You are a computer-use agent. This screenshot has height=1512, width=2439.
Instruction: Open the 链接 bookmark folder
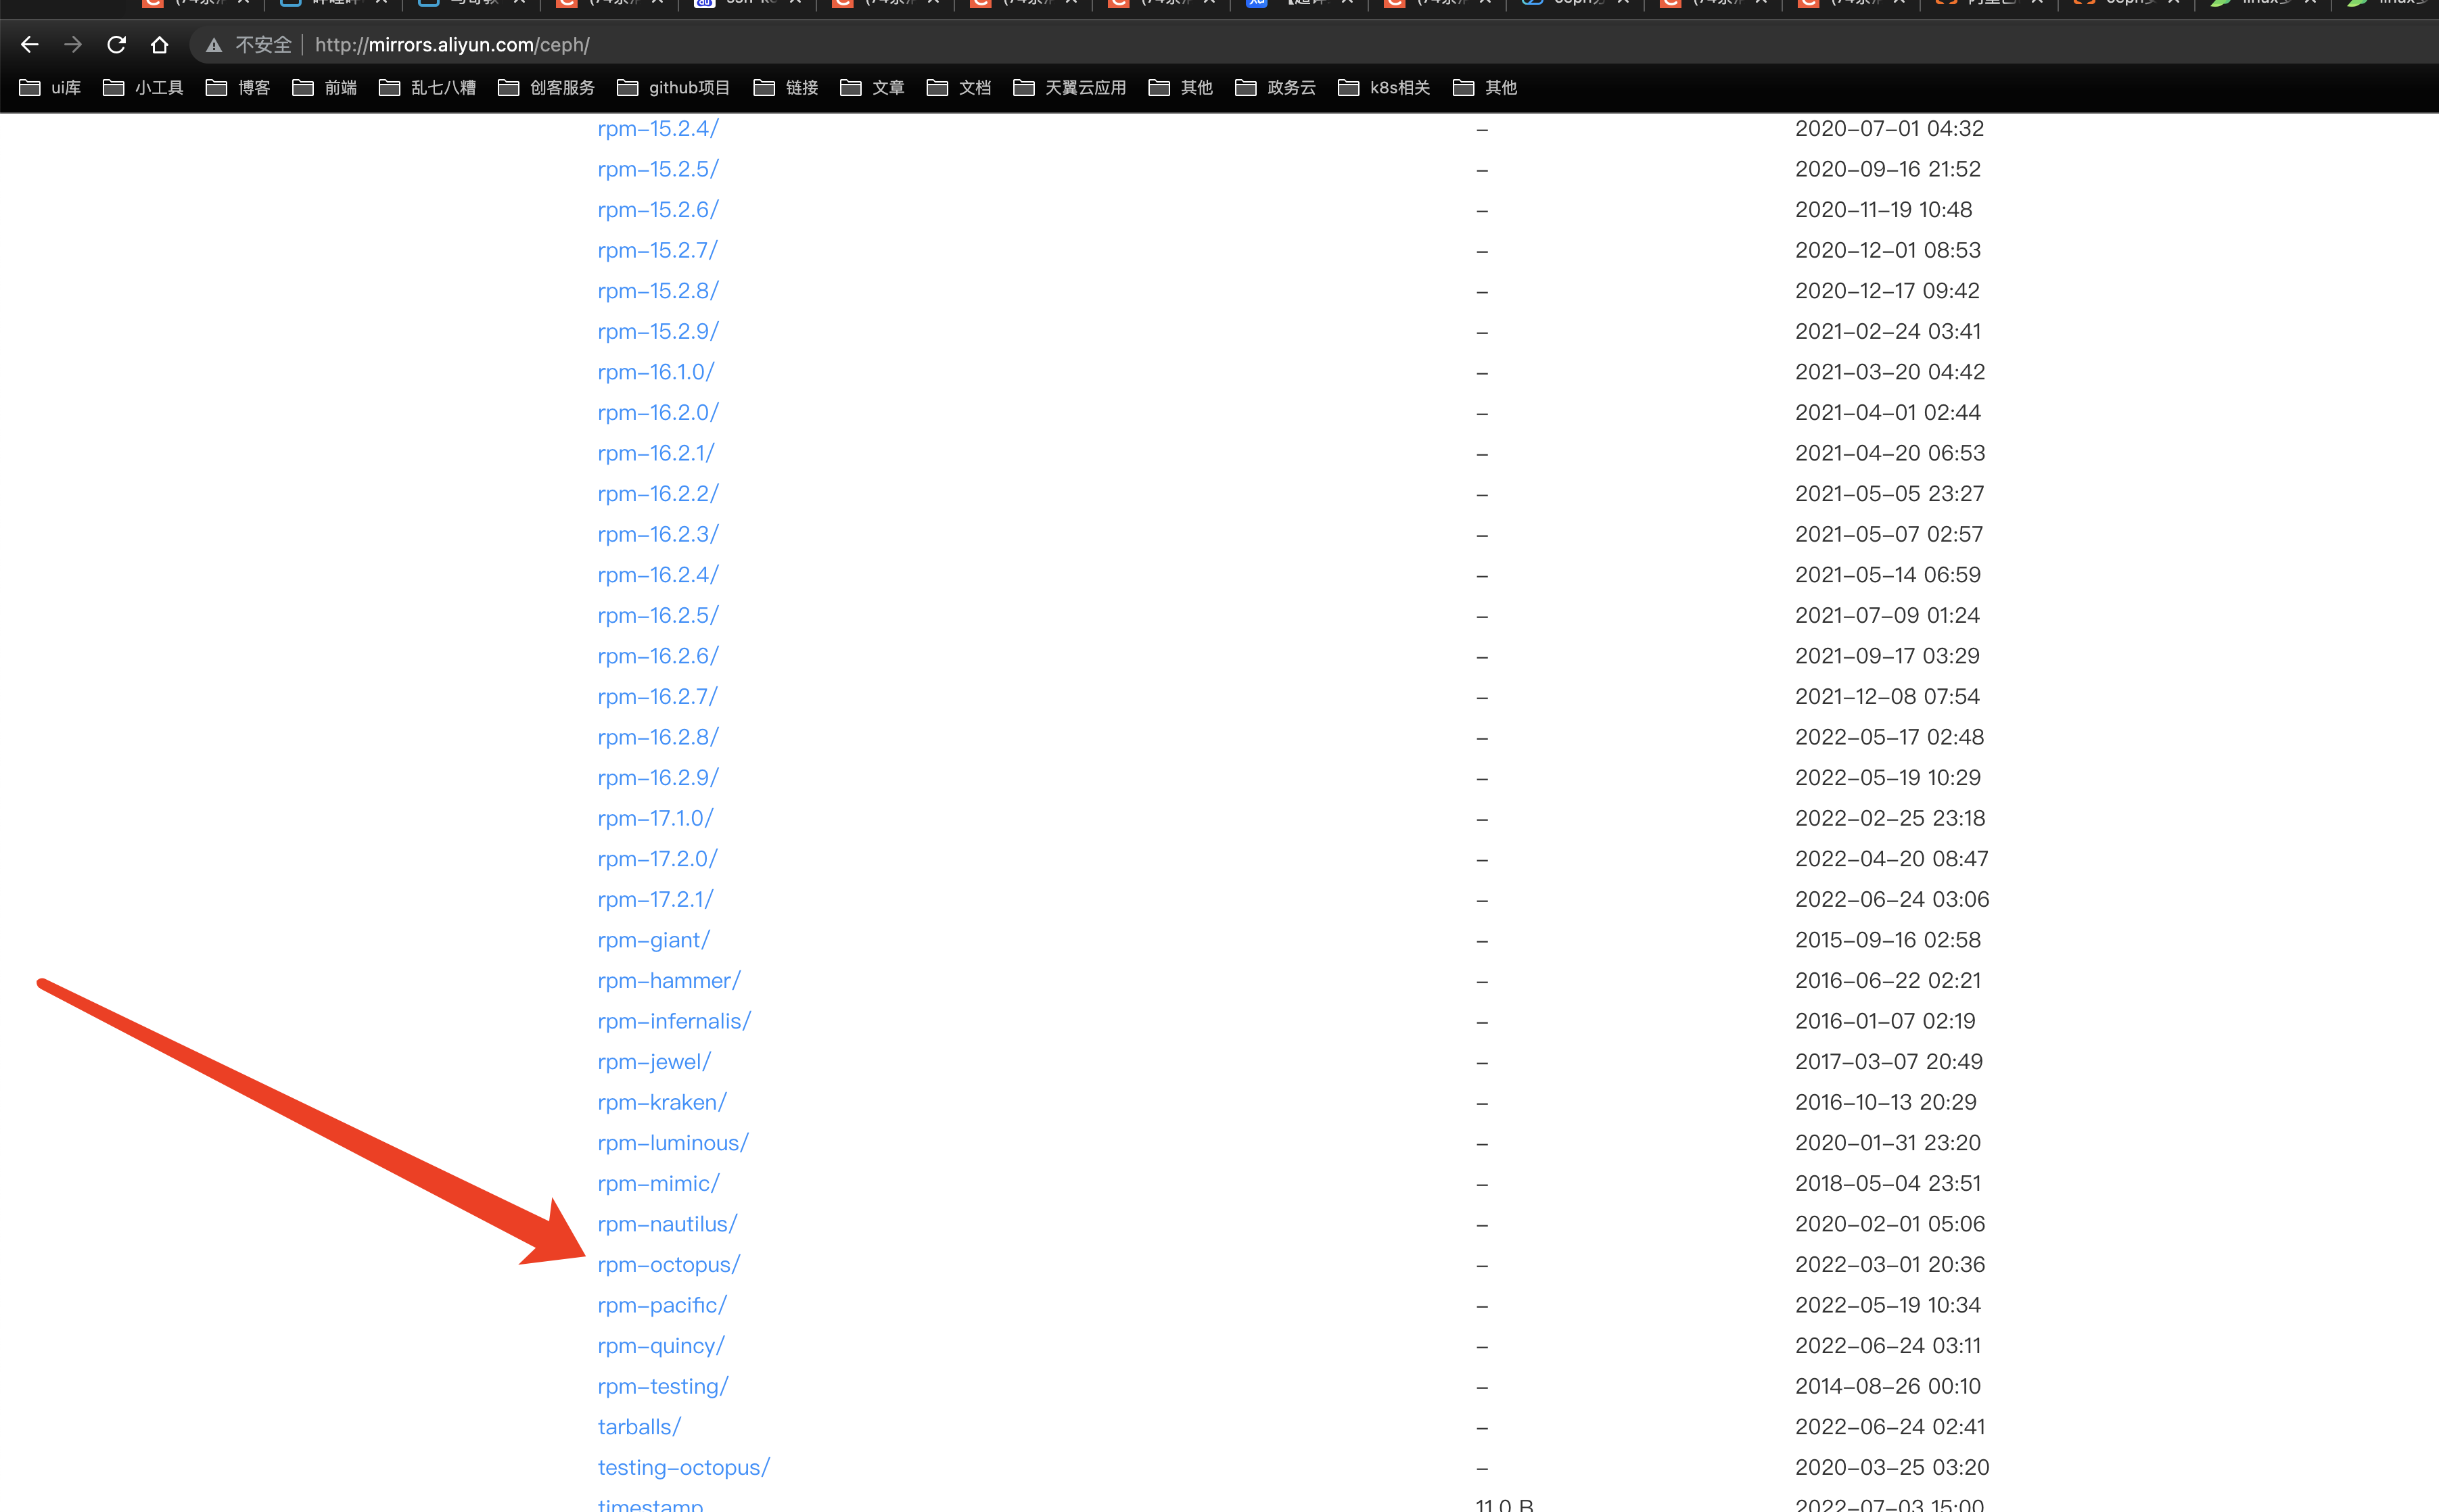tap(786, 88)
